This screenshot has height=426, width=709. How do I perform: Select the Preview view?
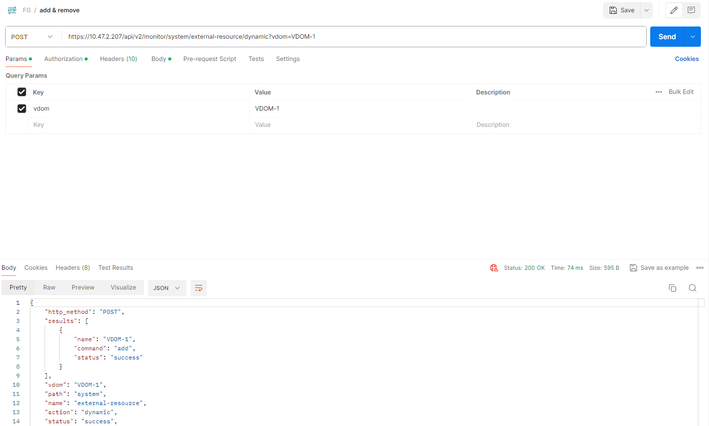coord(83,288)
